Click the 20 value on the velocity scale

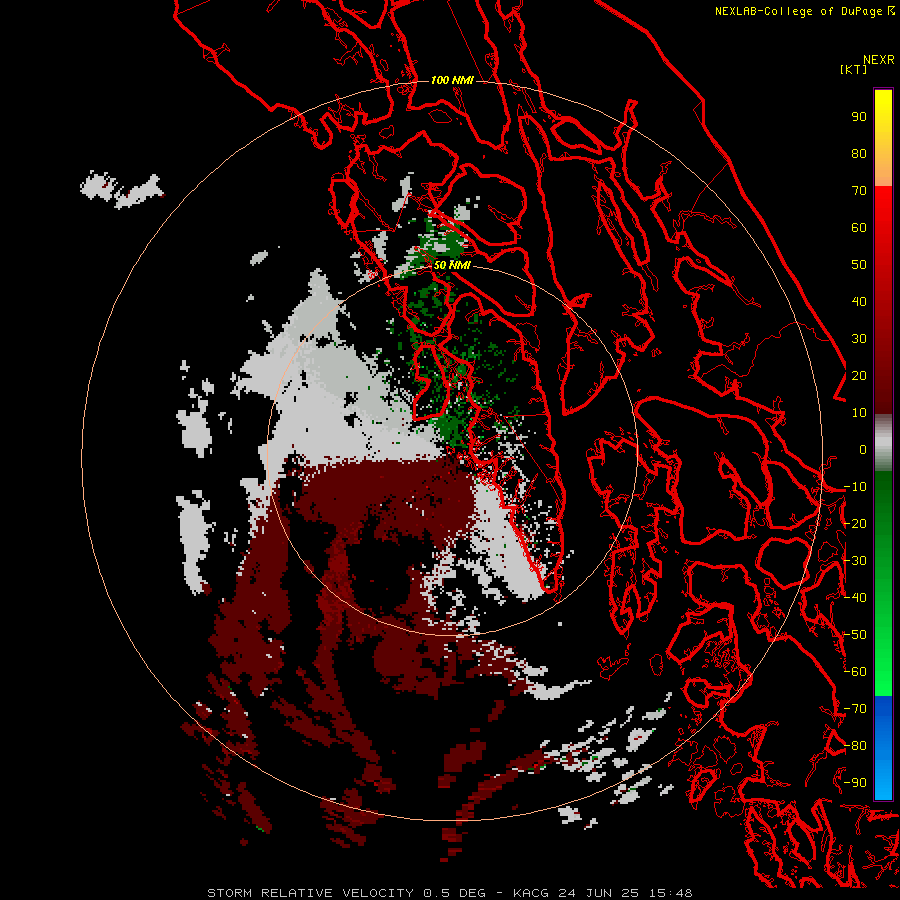(x=859, y=376)
